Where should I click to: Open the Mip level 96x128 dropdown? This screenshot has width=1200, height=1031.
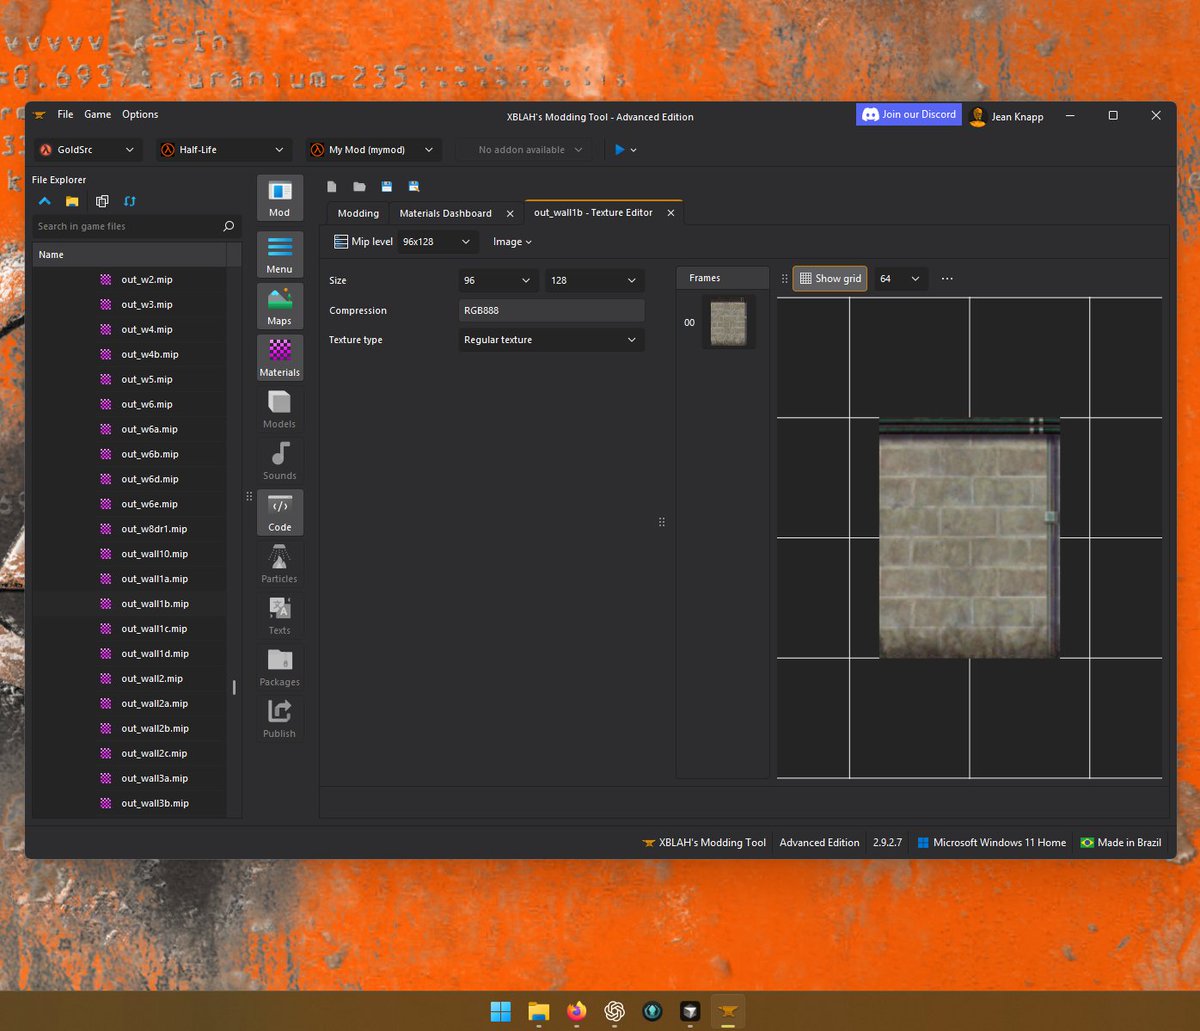438,242
